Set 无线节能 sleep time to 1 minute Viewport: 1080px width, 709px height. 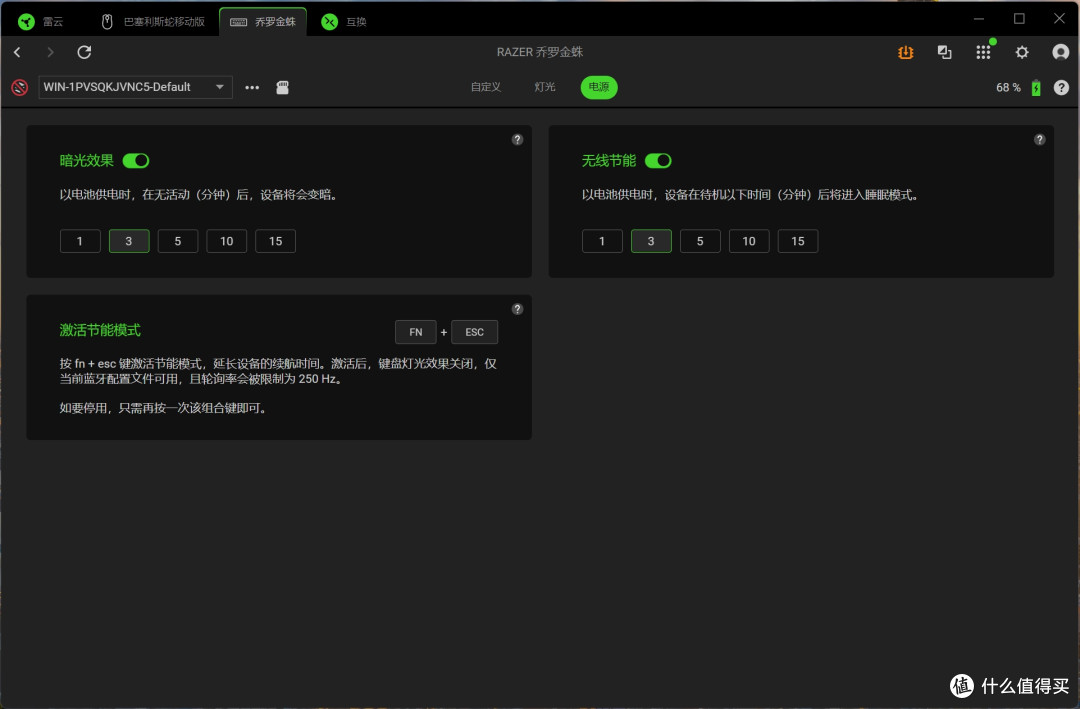point(602,241)
